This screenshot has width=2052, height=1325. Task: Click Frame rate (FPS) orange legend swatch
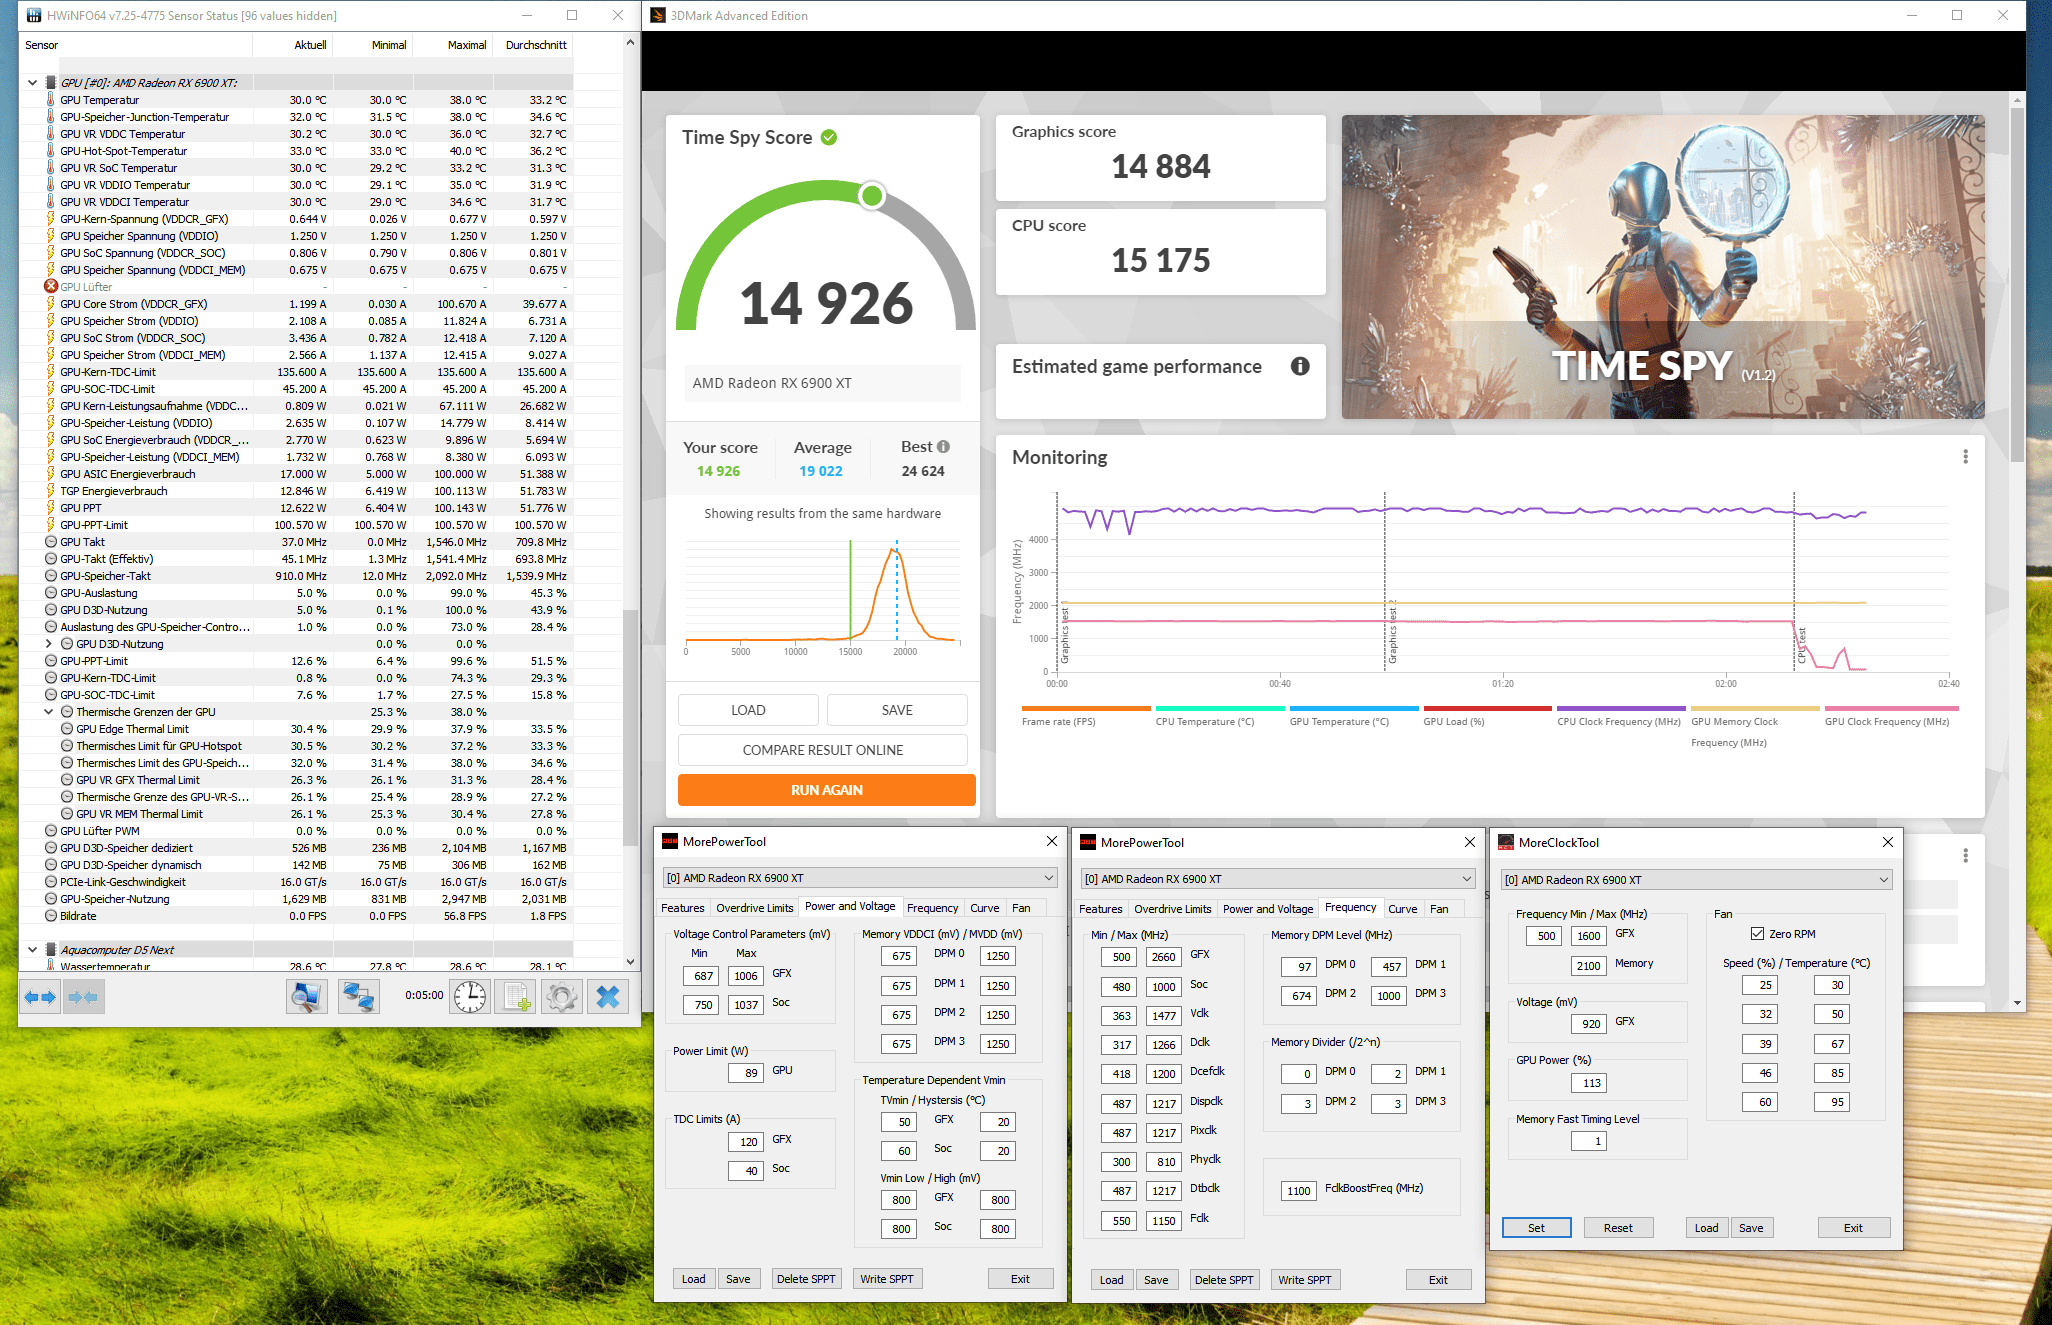tap(1086, 709)
